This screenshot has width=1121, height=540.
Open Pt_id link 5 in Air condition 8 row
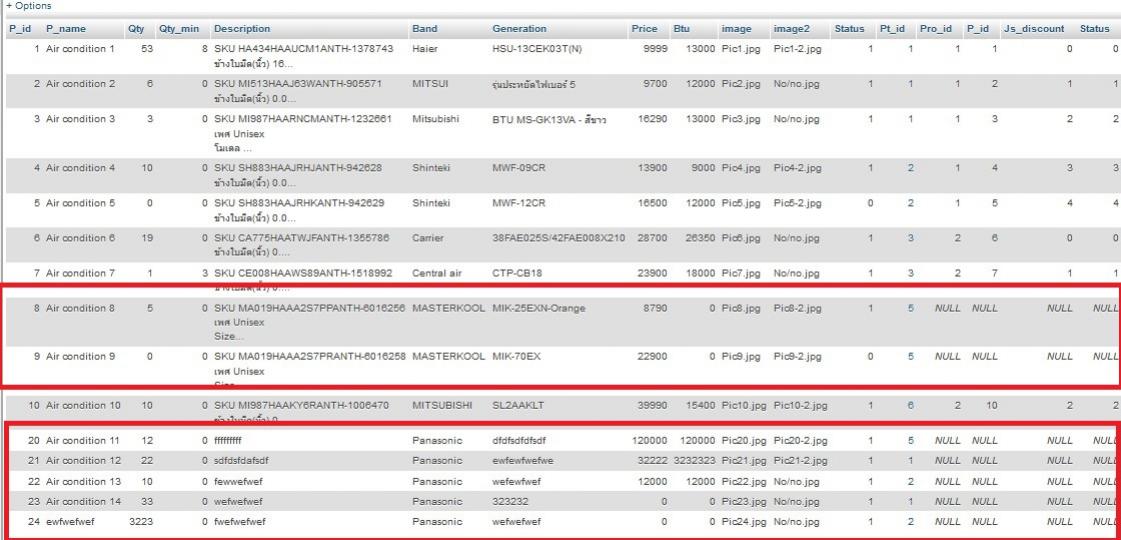(911, 308)
